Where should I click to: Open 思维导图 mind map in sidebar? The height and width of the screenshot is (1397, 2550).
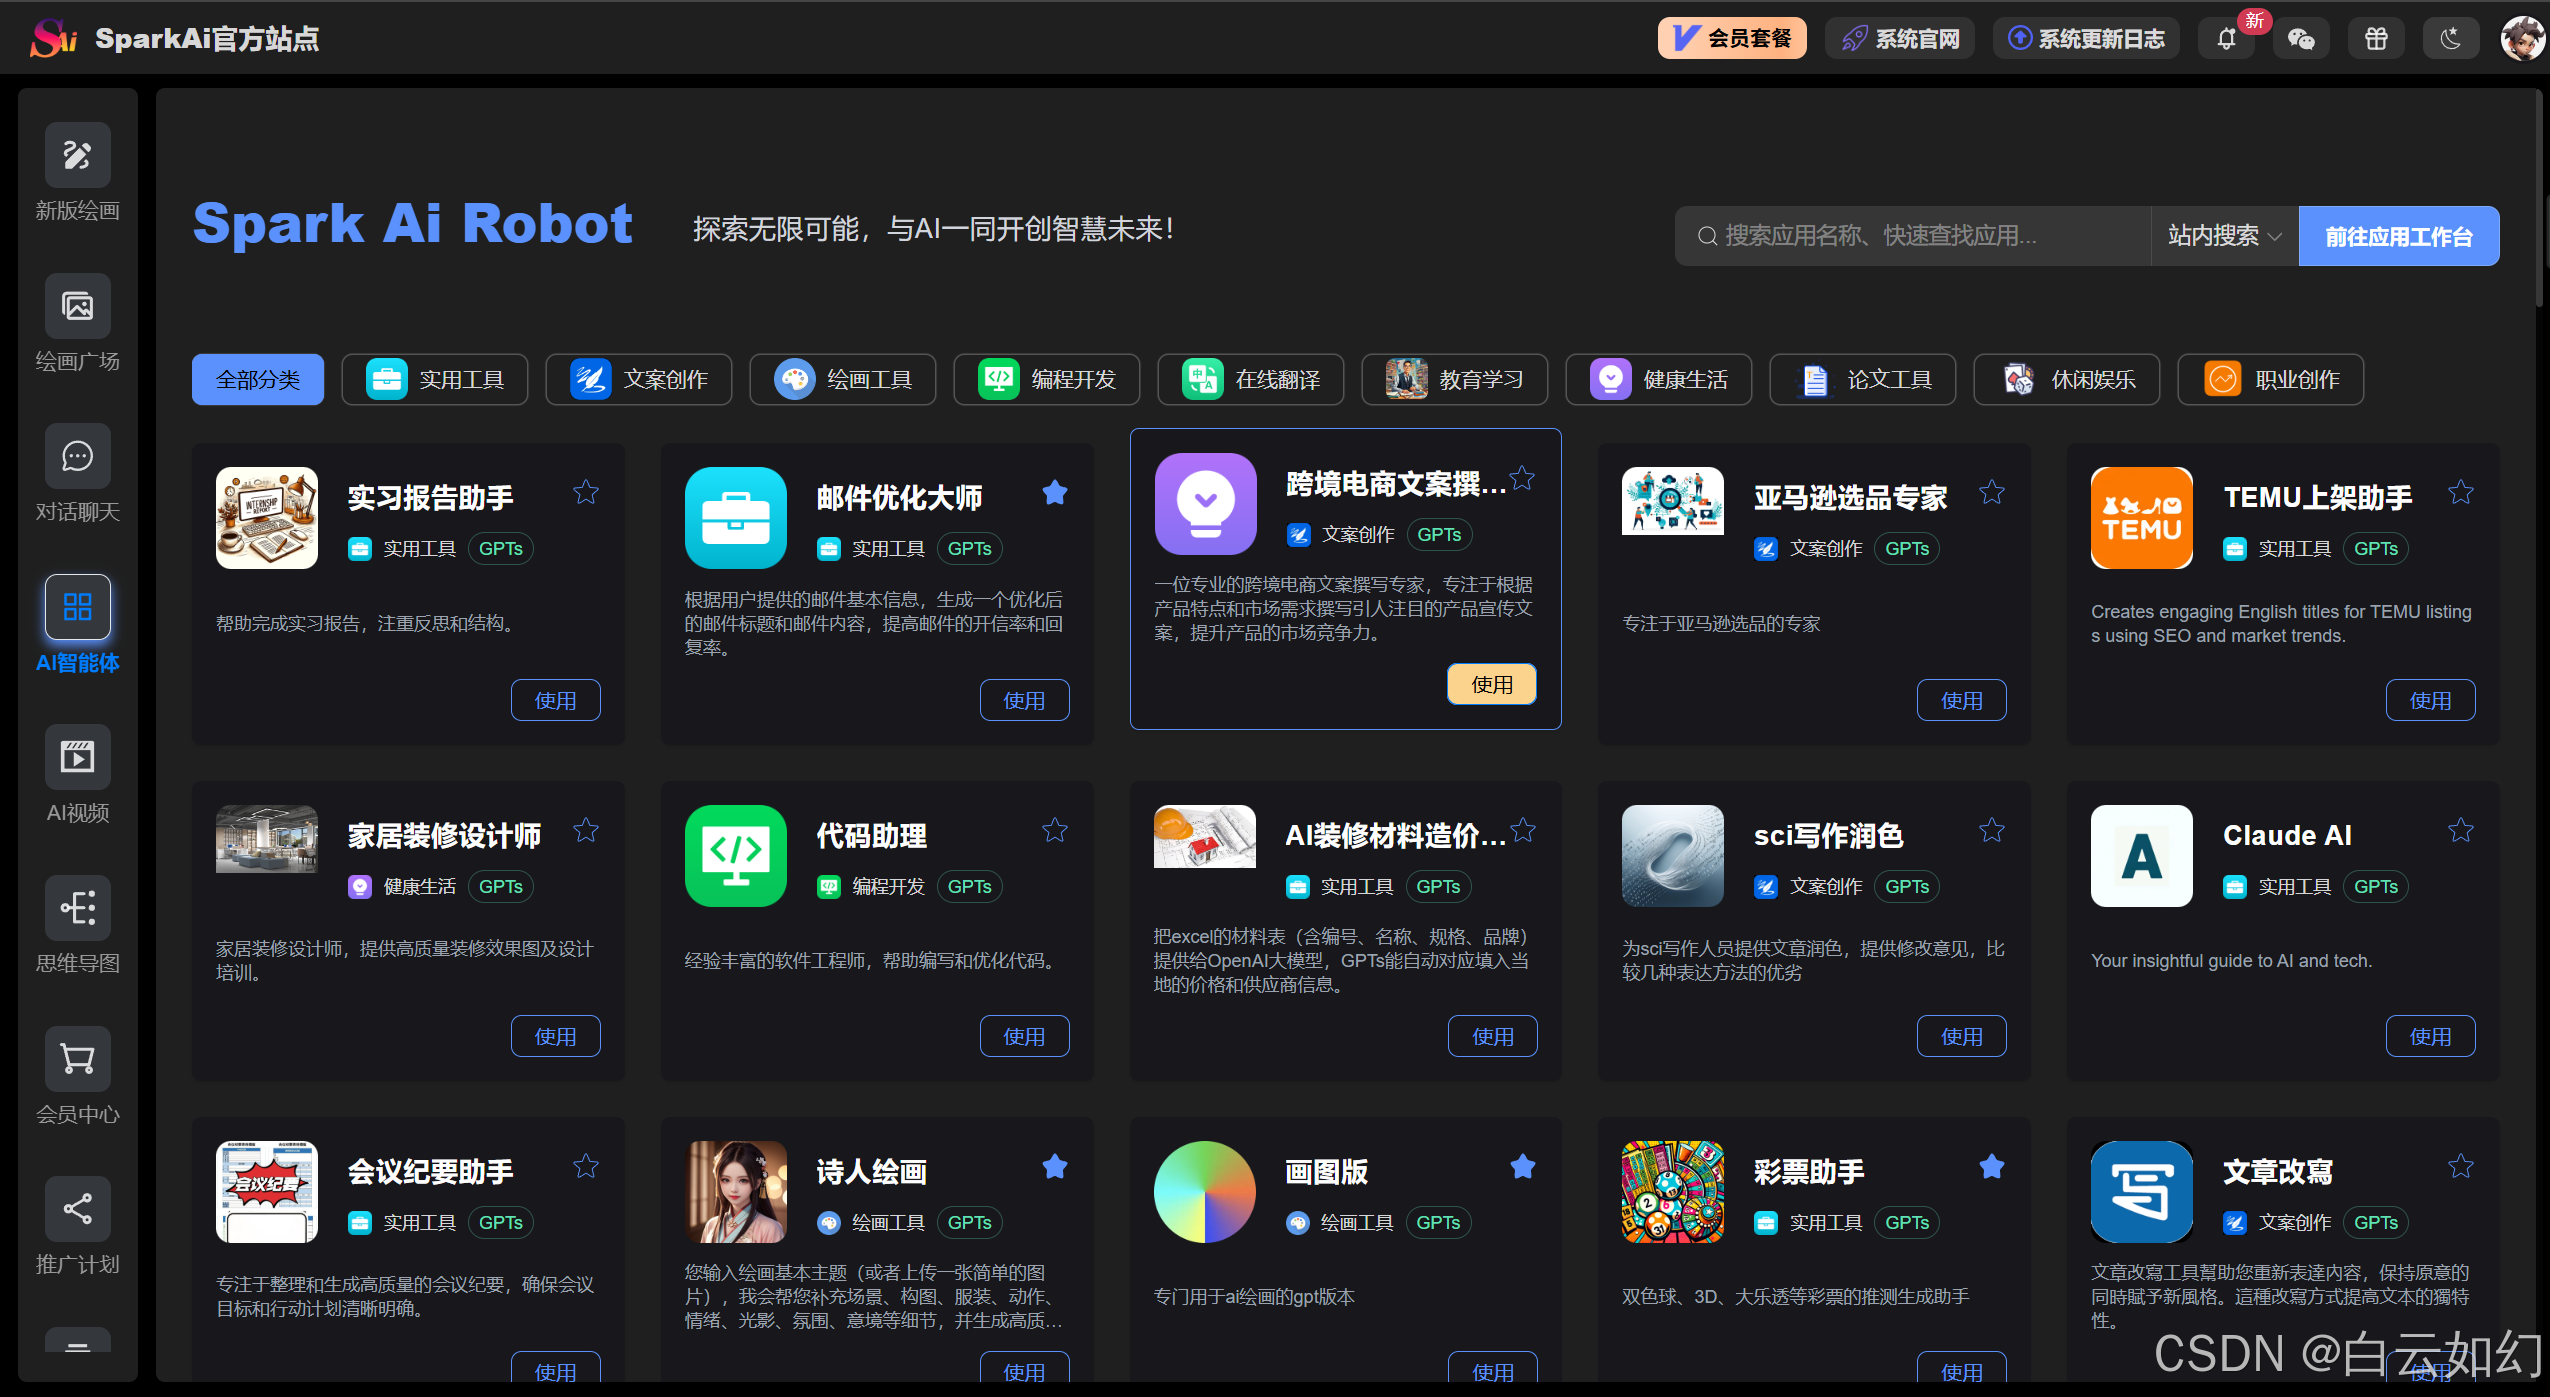tap(77, 908)
